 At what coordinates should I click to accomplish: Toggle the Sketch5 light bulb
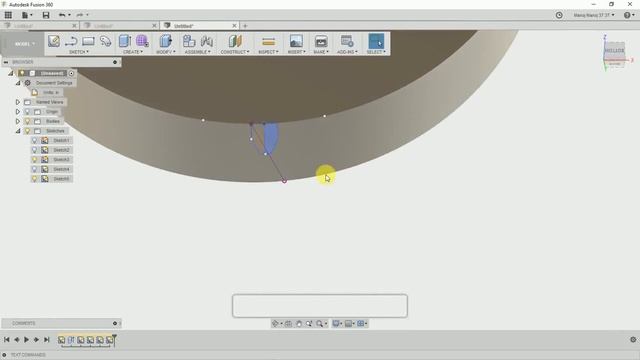pyautogui.click(x=35, y=179)
